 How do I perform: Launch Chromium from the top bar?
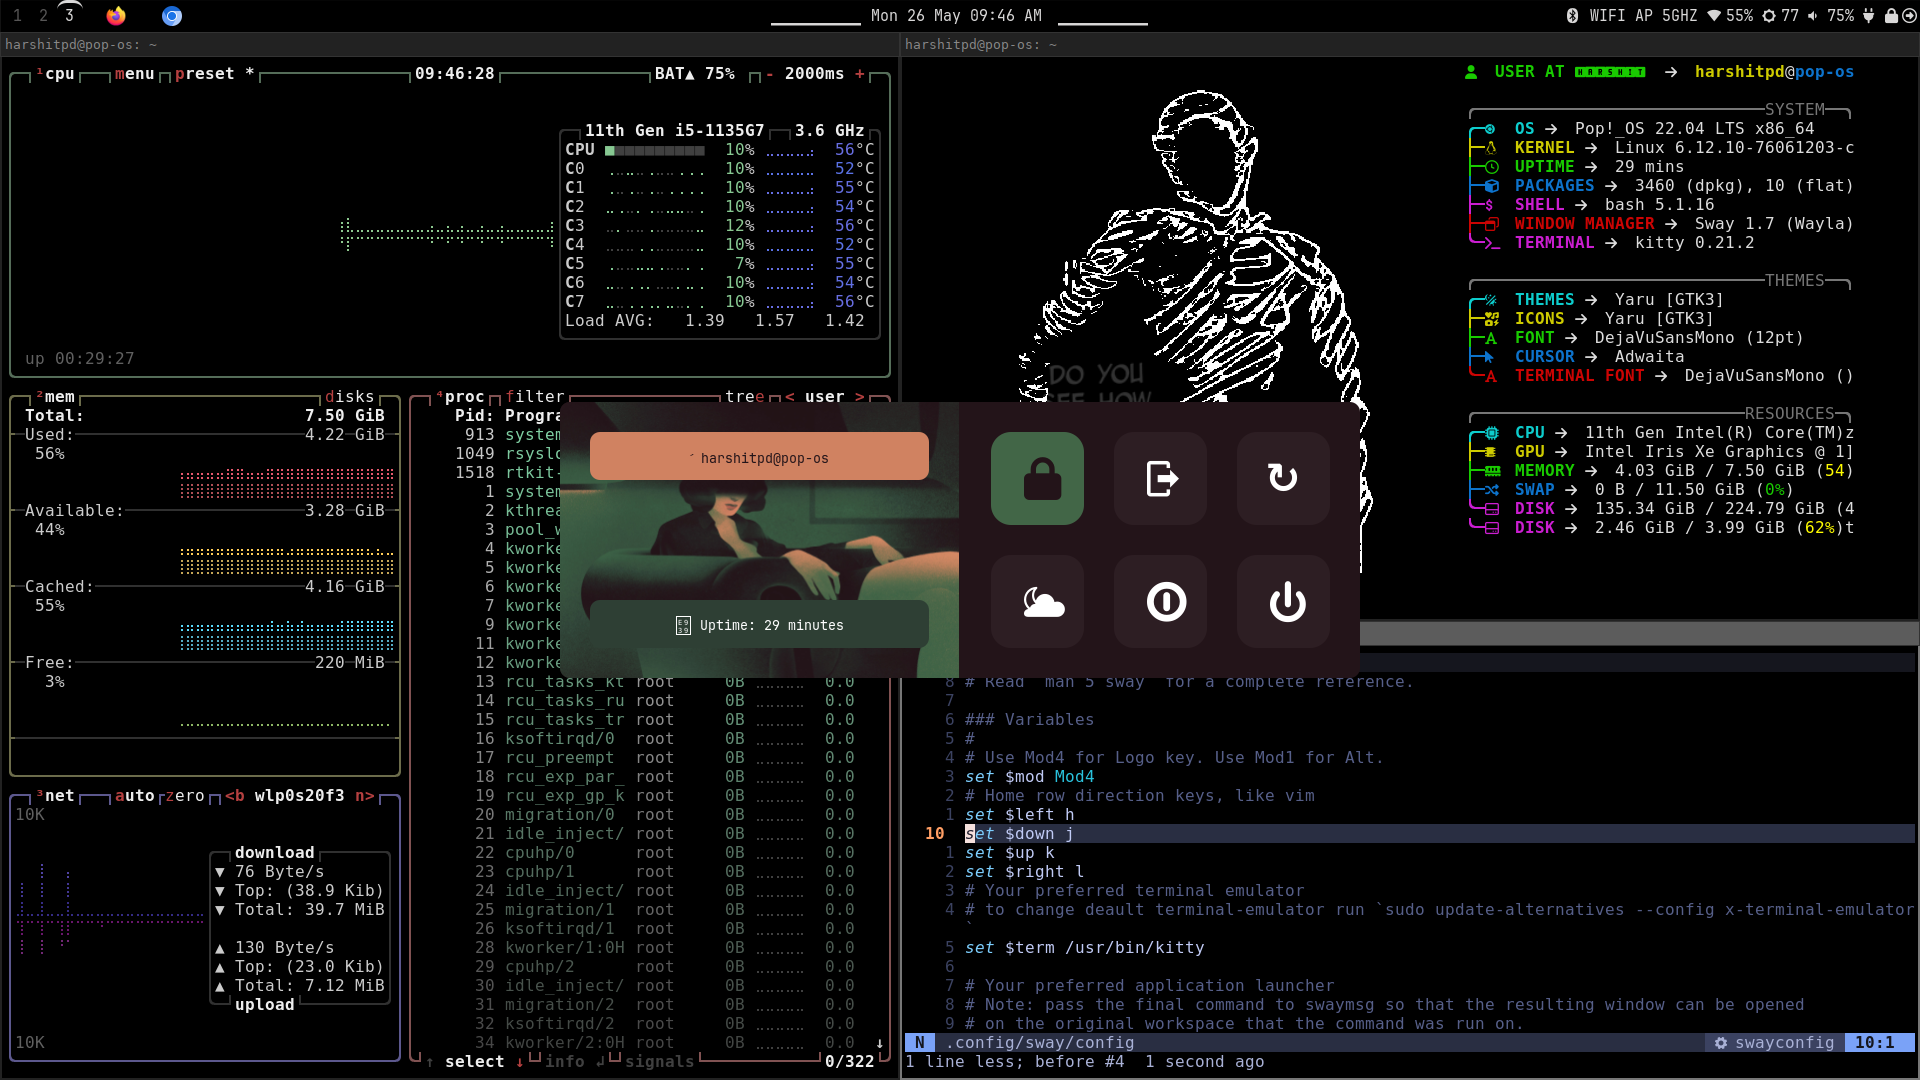pyautogui.click(x=171, y=16)
